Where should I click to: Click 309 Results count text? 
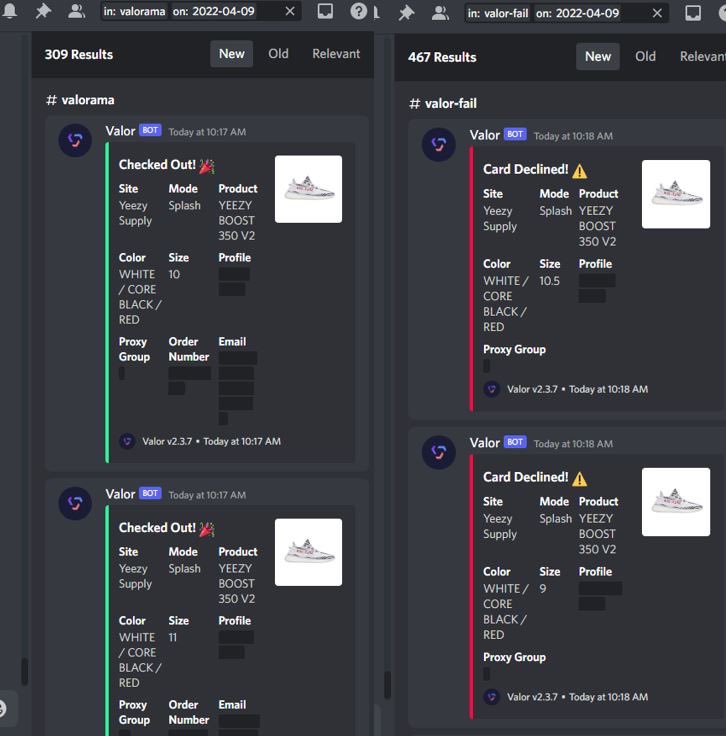[79, 54]
